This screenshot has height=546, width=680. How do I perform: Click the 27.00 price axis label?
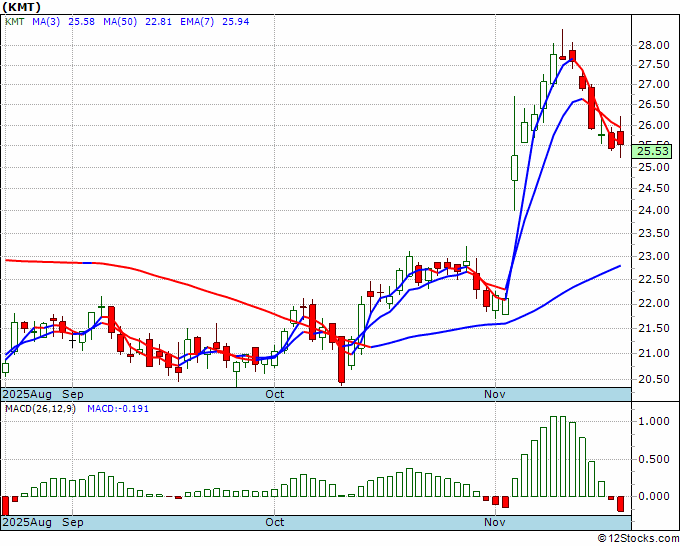point(654,85)
